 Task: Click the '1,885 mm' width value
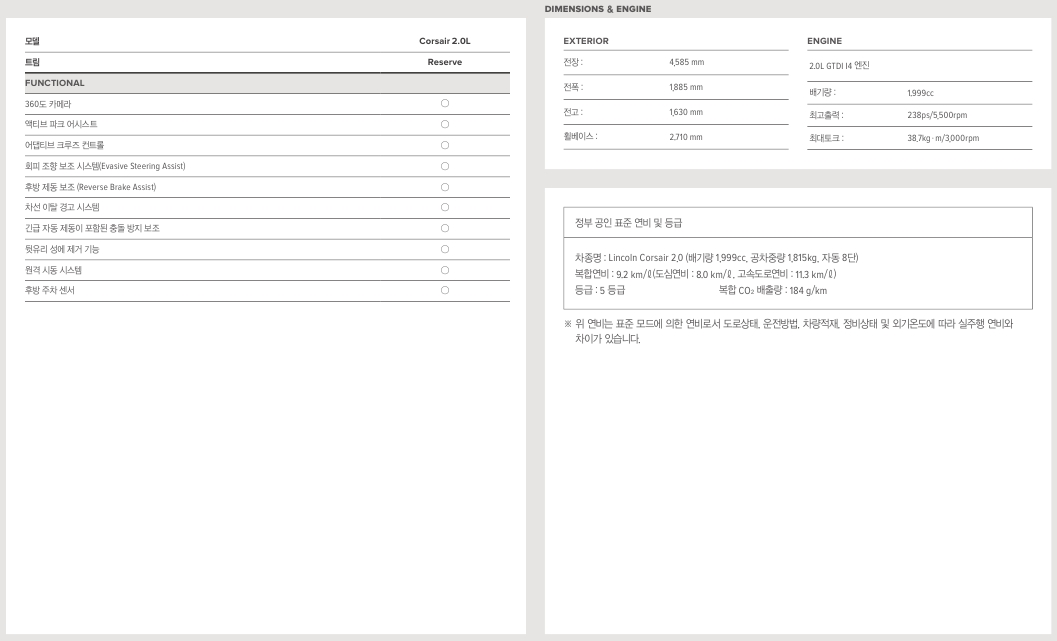pos(686,87)
